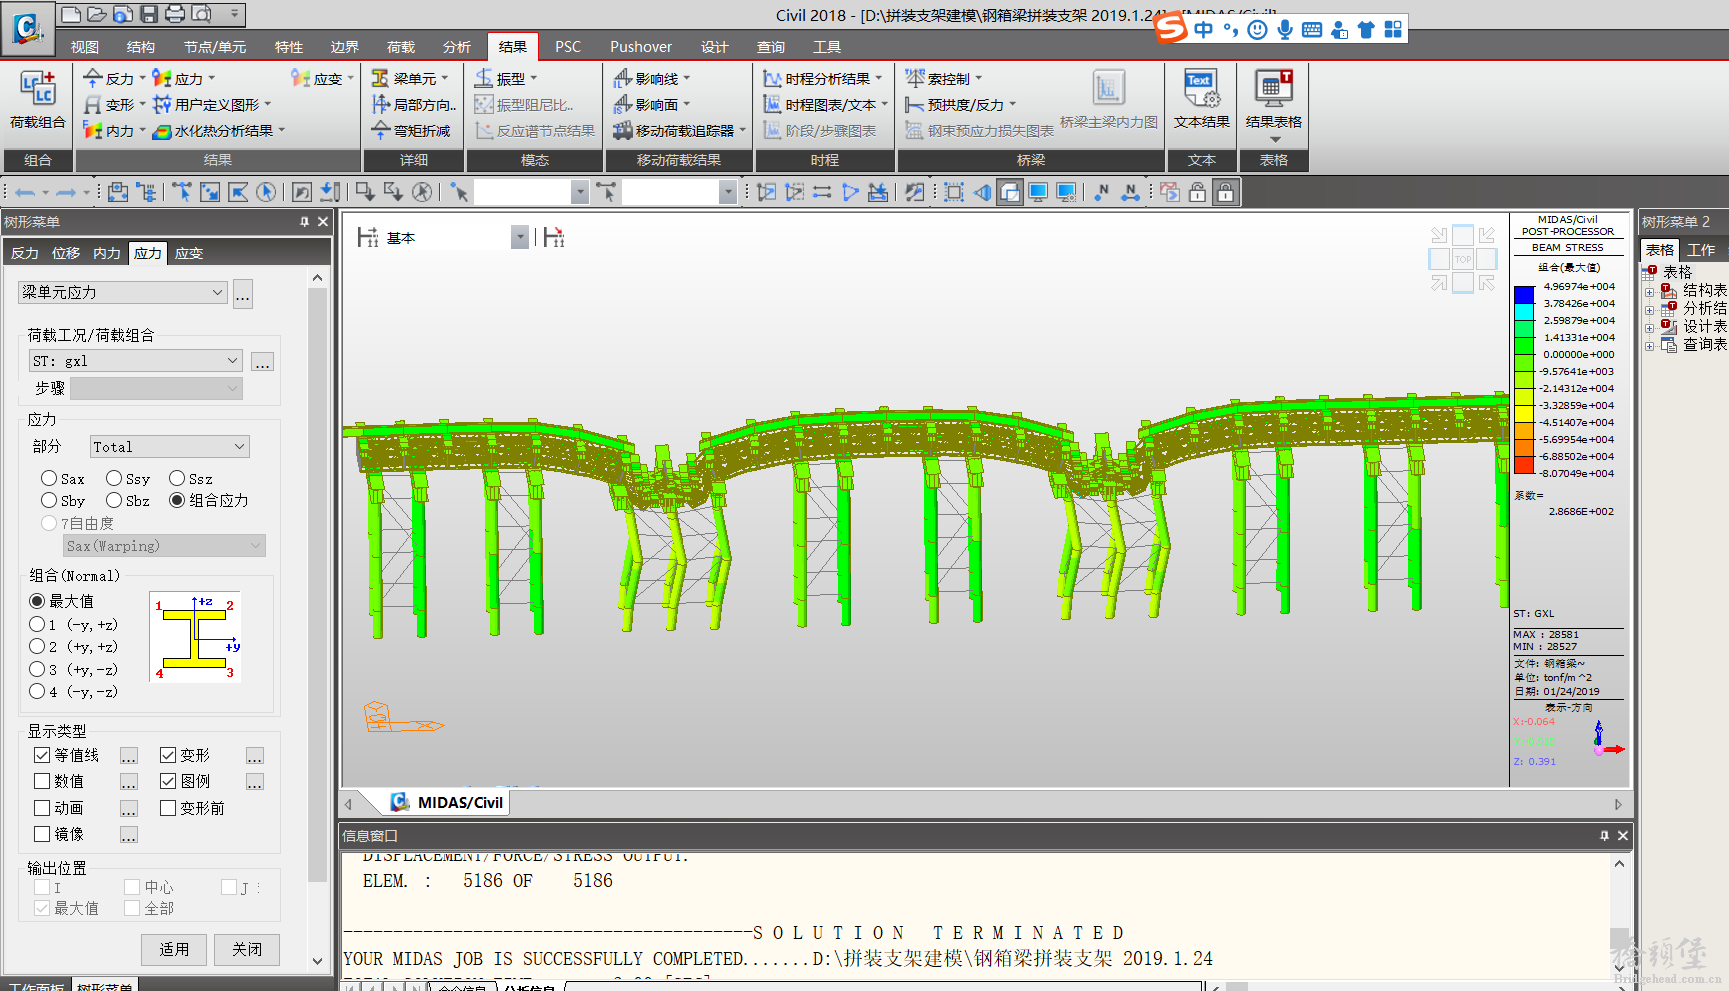Open the 影响线 influence line icon
Image resolution: width=1729 pixels, height=991 pixels.
(x=623, y=78)
